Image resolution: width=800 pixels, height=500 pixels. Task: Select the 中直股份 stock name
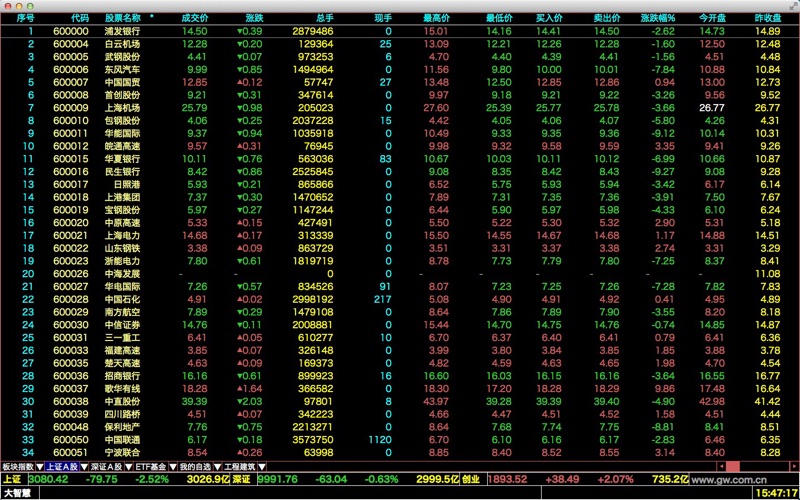click(x=122, y=401)
